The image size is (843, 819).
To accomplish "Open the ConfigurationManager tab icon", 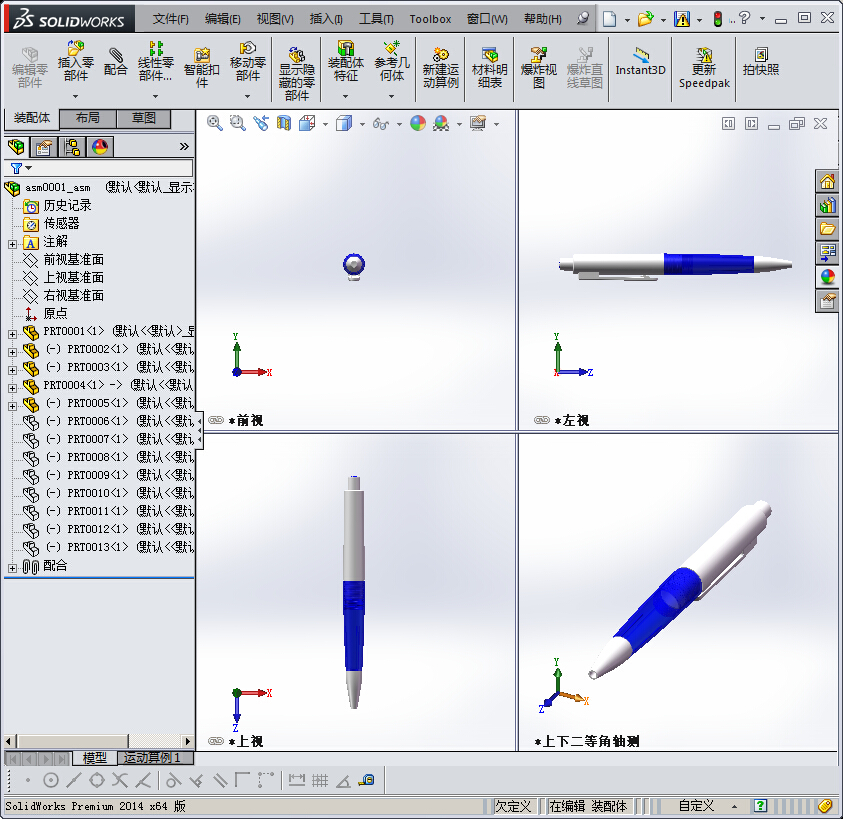I will coord(72,146).
